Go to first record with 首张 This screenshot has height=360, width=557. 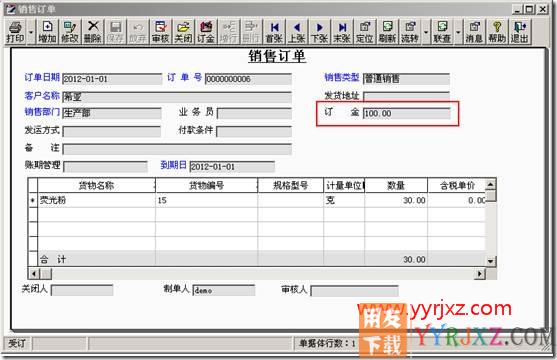274,32
